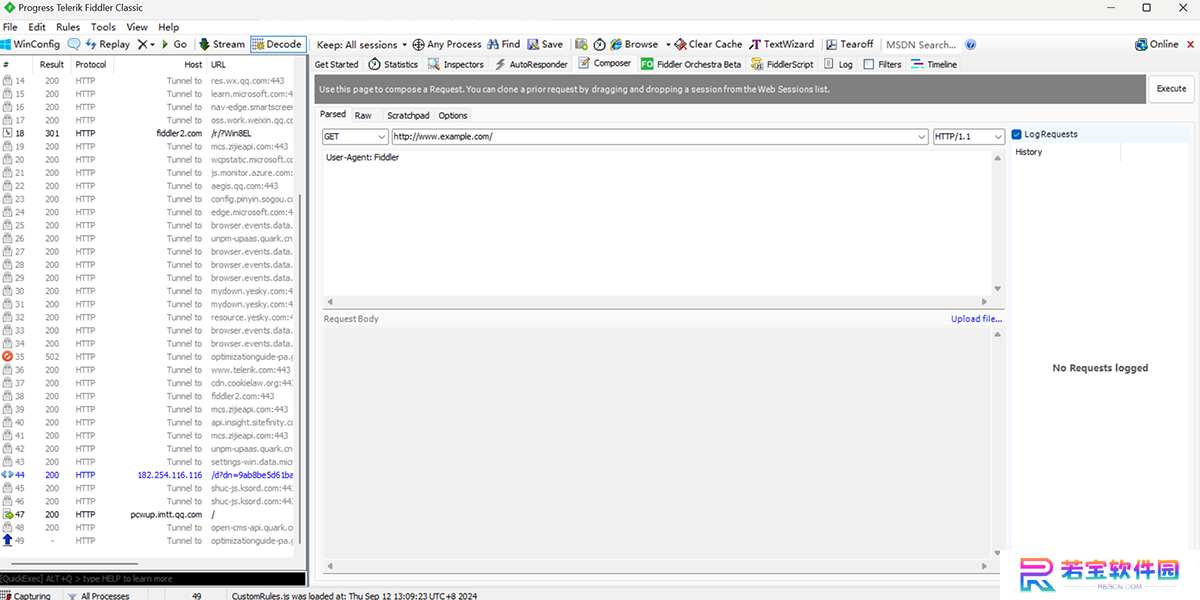Switch to the Get Started tab

(x=337, y=64)
